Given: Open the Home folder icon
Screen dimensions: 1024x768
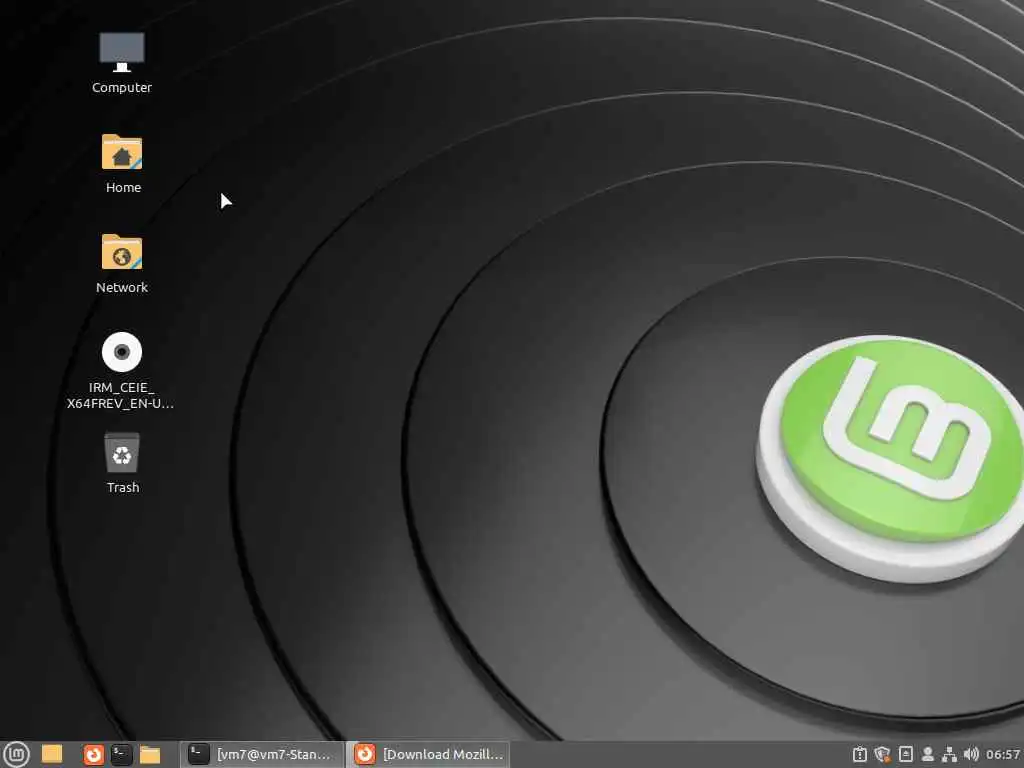Looking at the screenshot, I should (x=121, y=152).
